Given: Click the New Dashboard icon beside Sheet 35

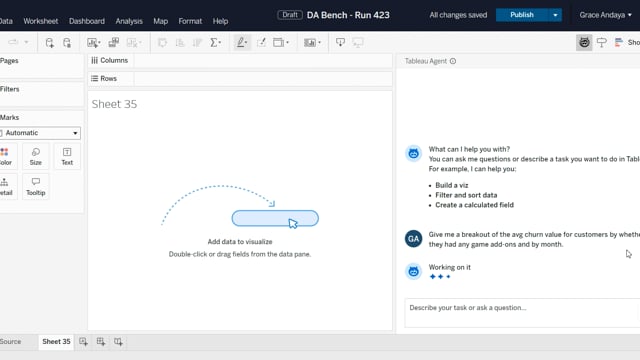Looking at the screenshot, I should 101,342.
